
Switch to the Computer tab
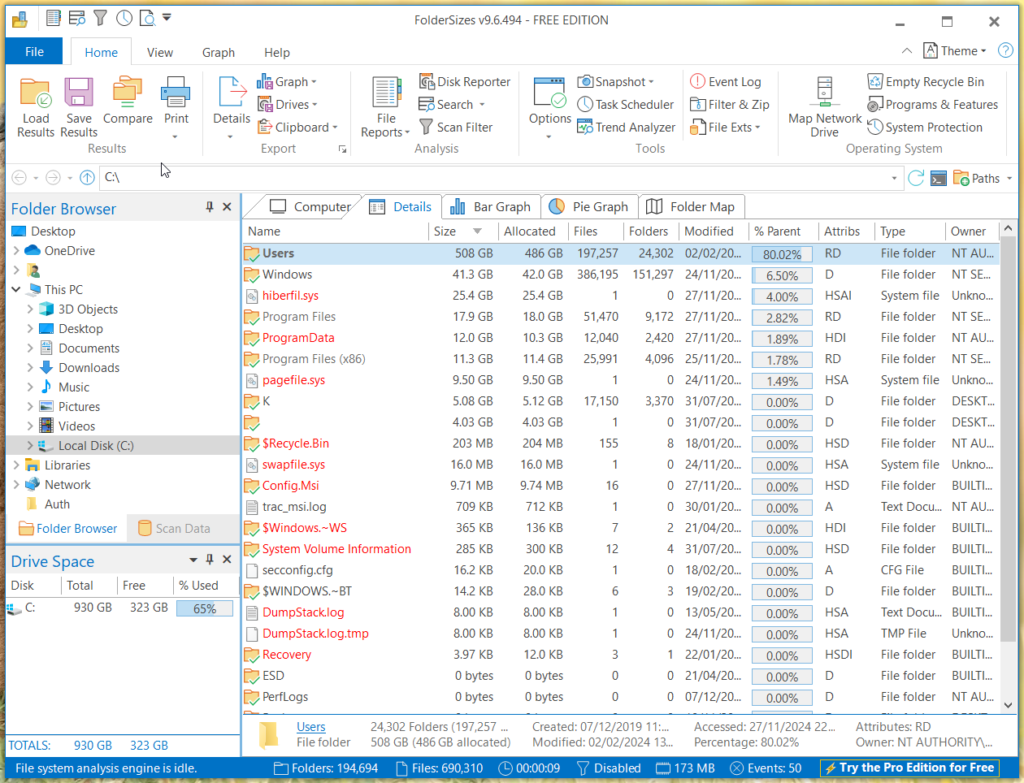(310, 207)
